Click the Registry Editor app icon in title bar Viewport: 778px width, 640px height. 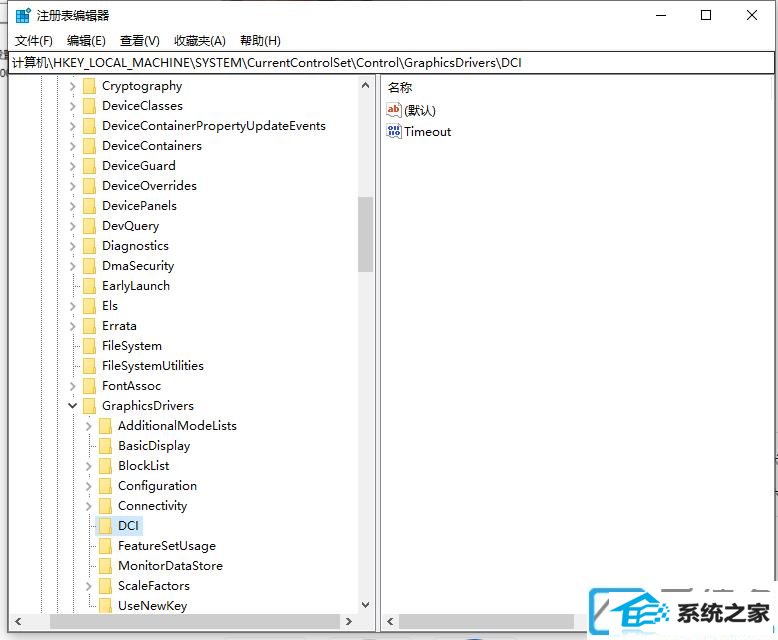point(23,15)
